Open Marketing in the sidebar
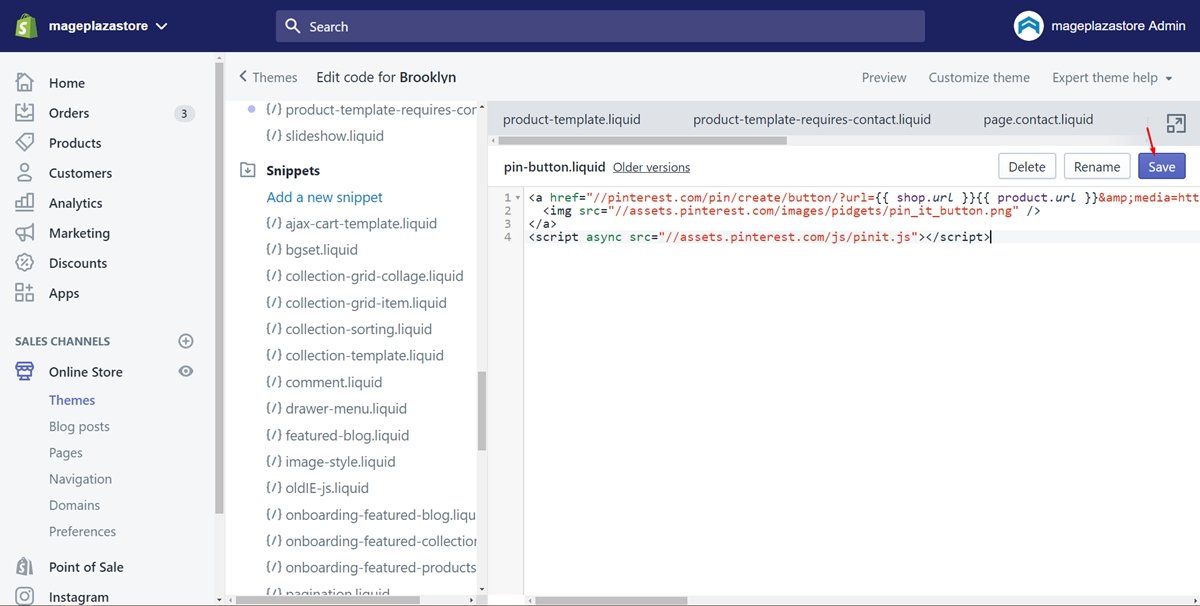The image size is (1200, 606). (79, 233)
